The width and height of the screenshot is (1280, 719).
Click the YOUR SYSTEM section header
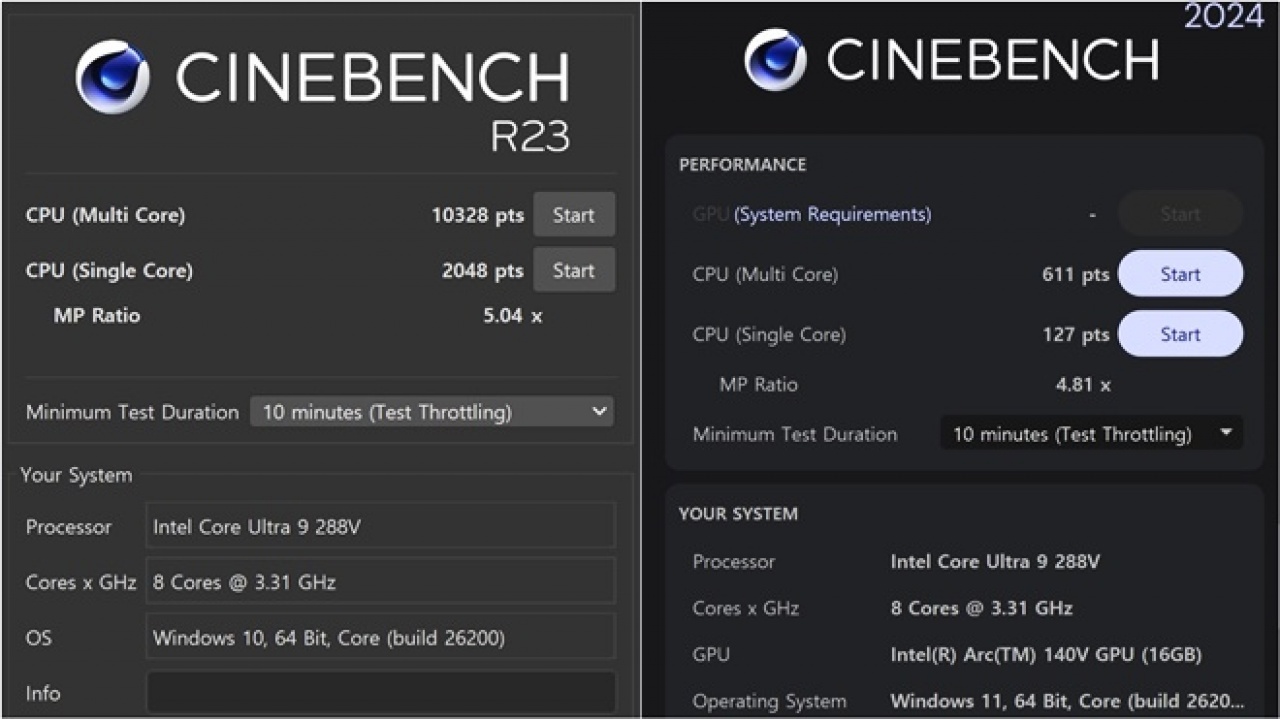point(738,514)
